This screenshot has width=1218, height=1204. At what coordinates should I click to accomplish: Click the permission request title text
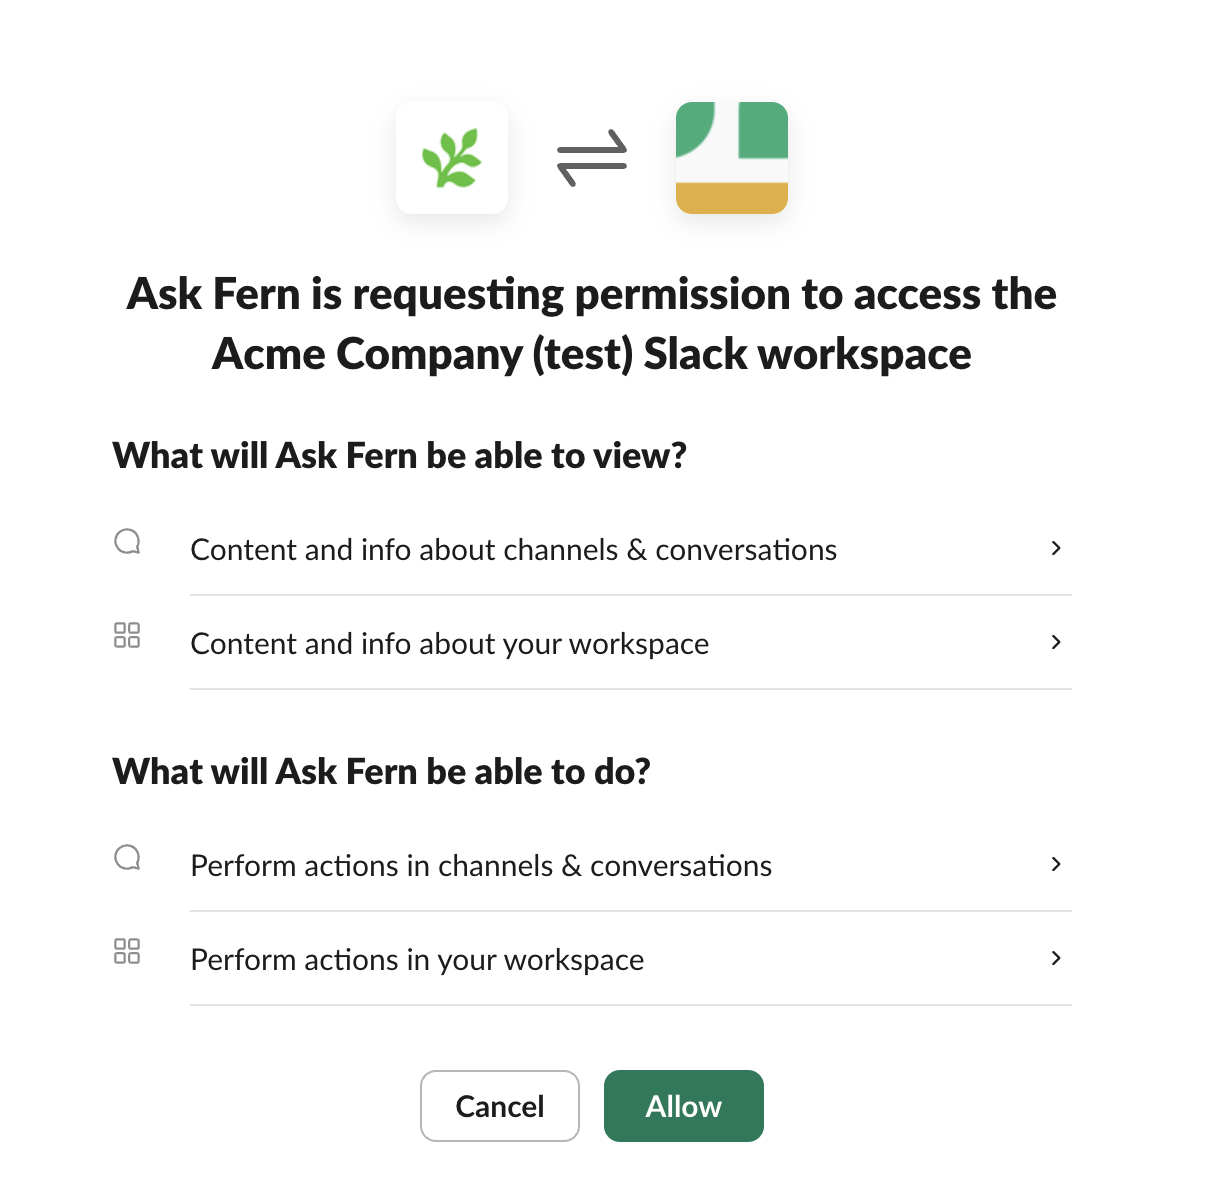coord(591,323)
